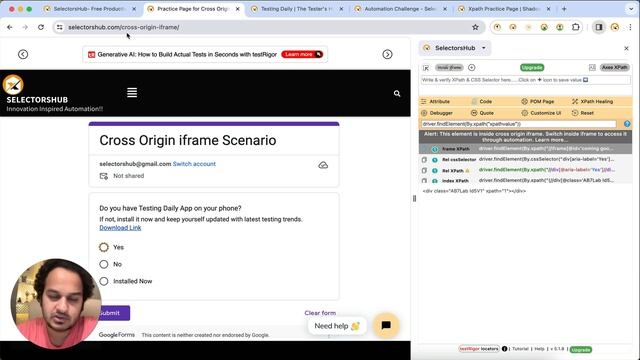Viewport: 640px width, 360px height.
Task: Click the plus circle icon beside the iframe pill
Action: [471, 67]
